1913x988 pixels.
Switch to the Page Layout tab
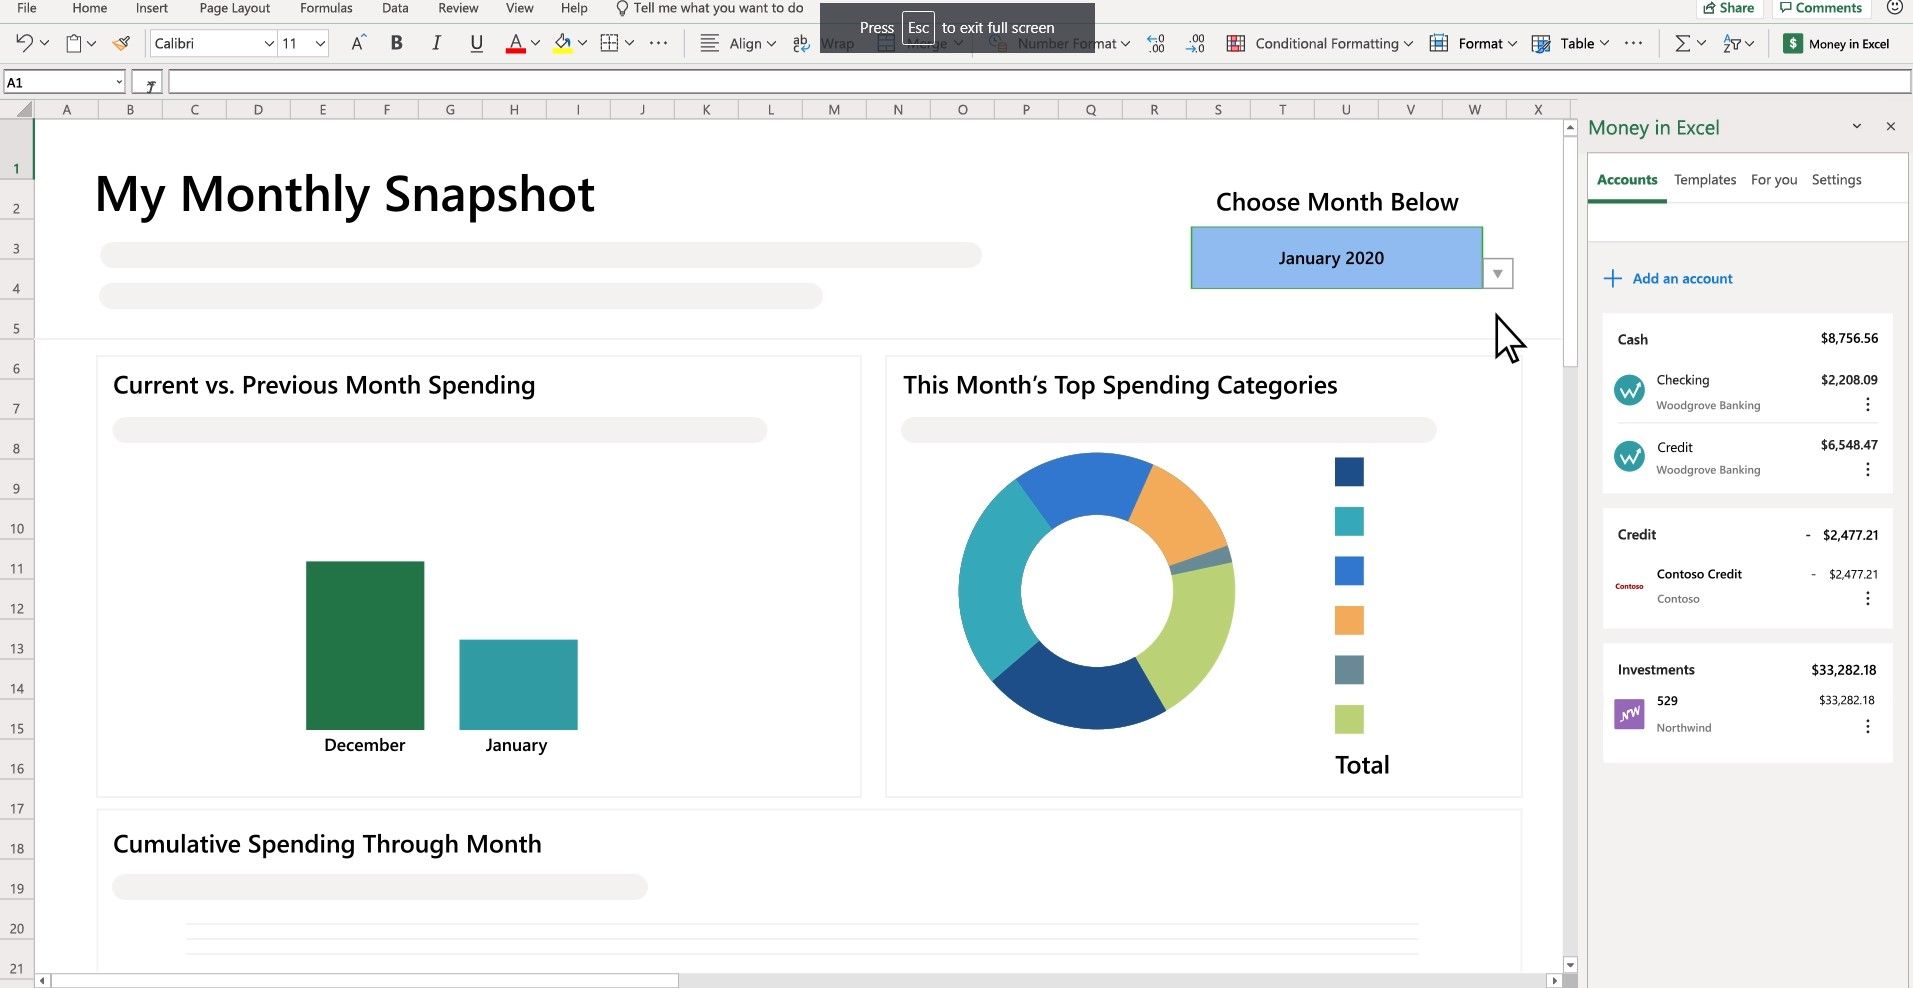[x=235, y=8]
